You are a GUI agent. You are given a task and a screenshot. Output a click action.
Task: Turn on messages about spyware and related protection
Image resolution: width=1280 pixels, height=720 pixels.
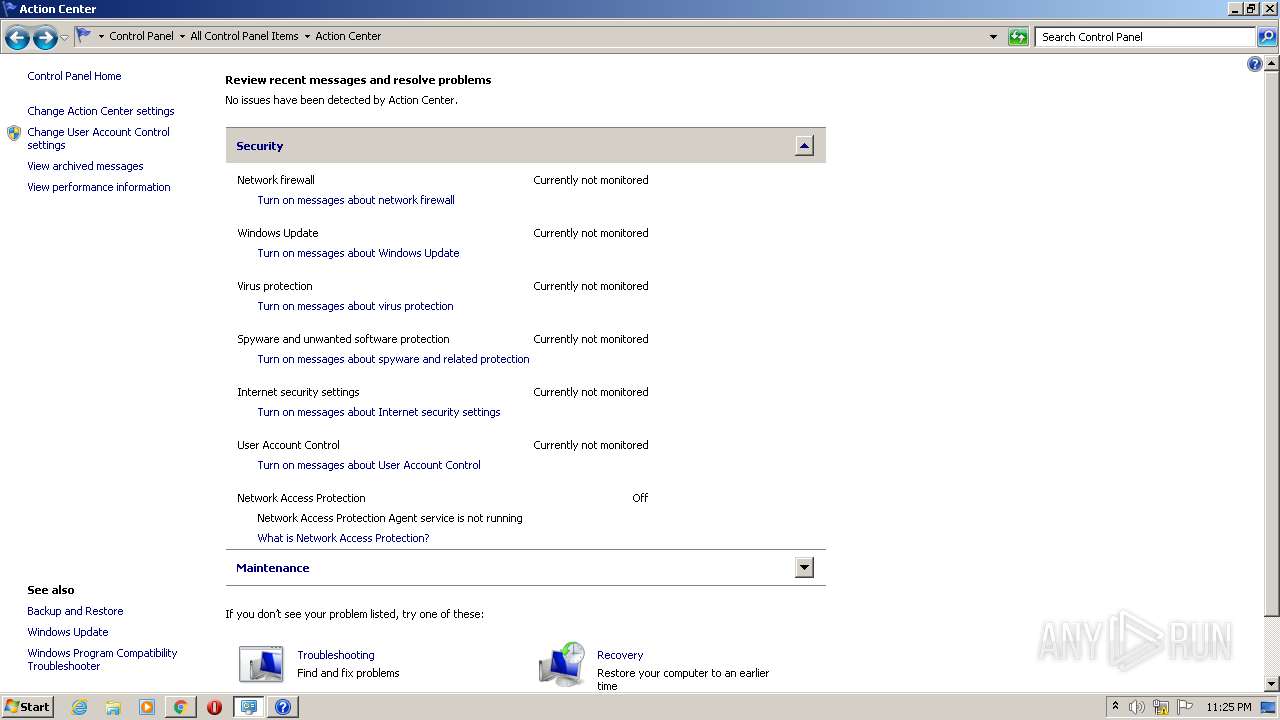[393, 359]
